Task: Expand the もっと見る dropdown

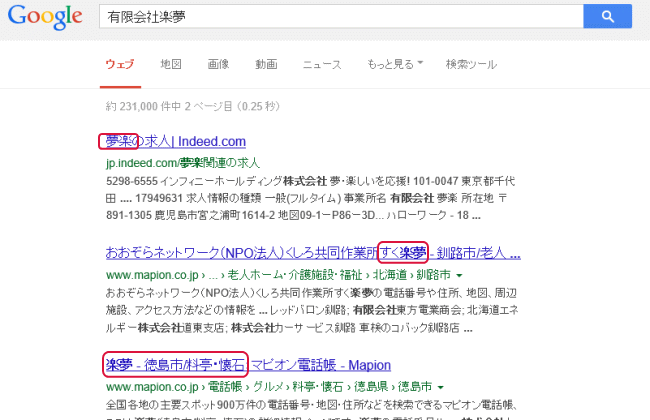Action: pos(395,64)
